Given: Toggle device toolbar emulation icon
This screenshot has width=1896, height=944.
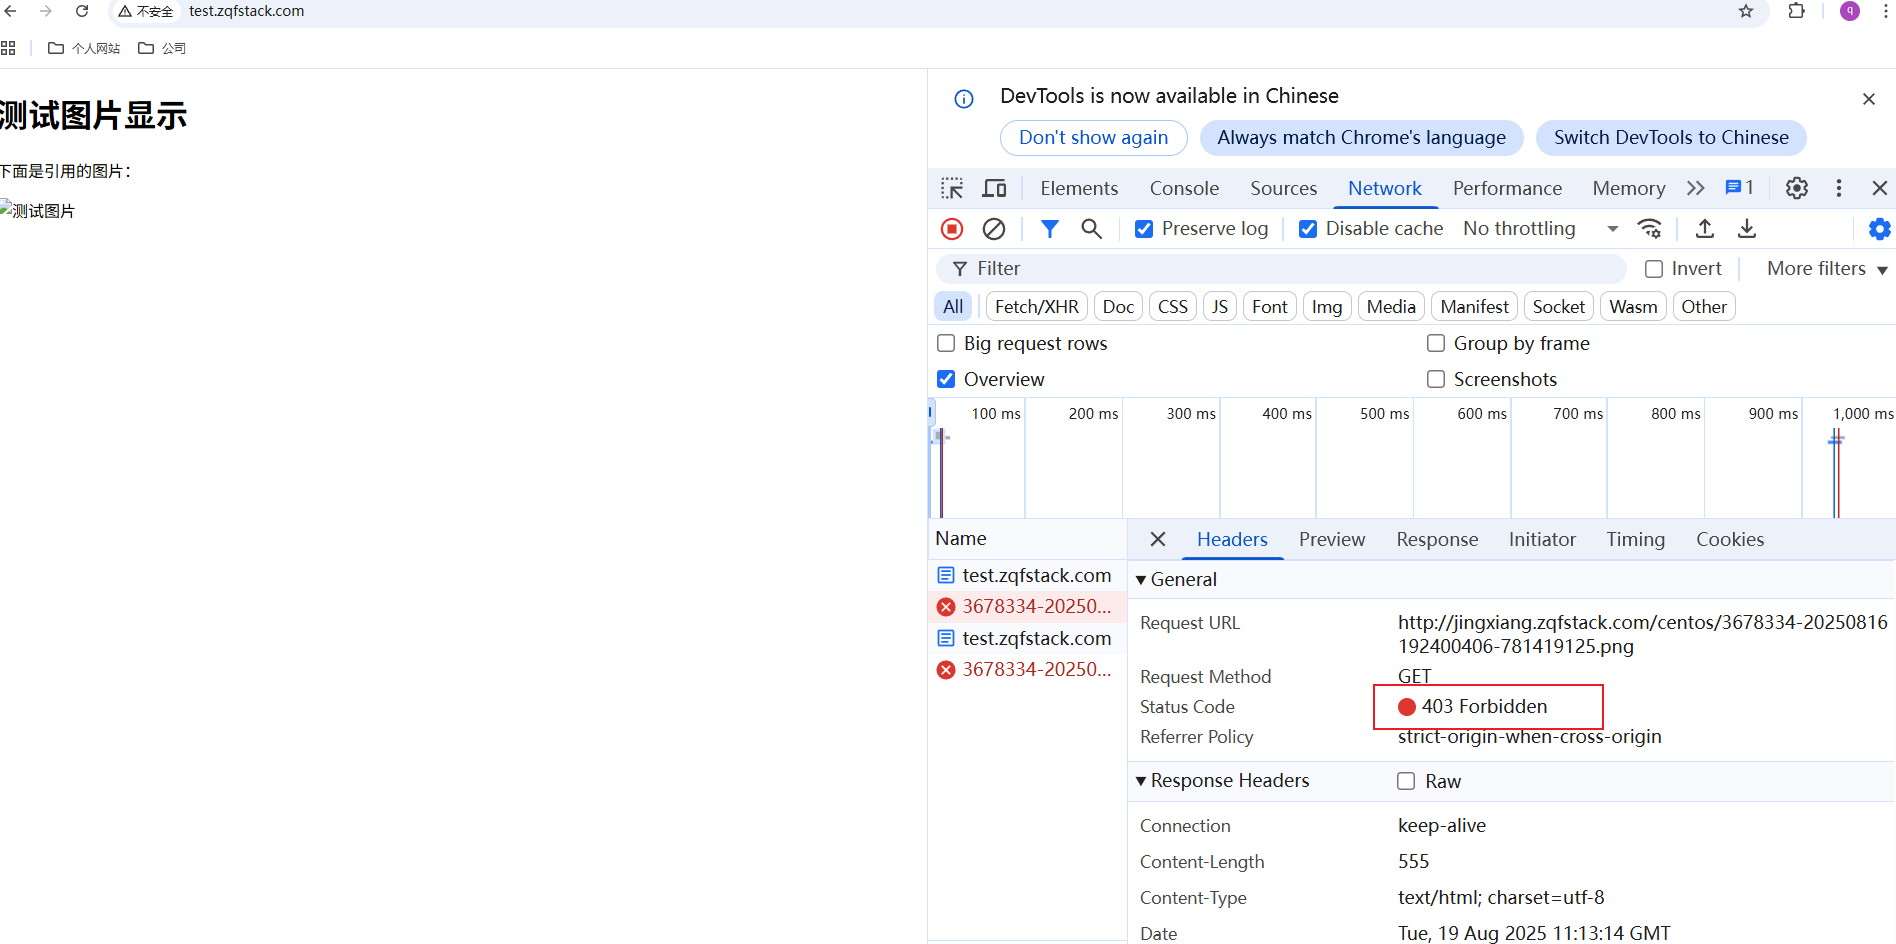Looking at the screenshot, I should pos(994,188).
